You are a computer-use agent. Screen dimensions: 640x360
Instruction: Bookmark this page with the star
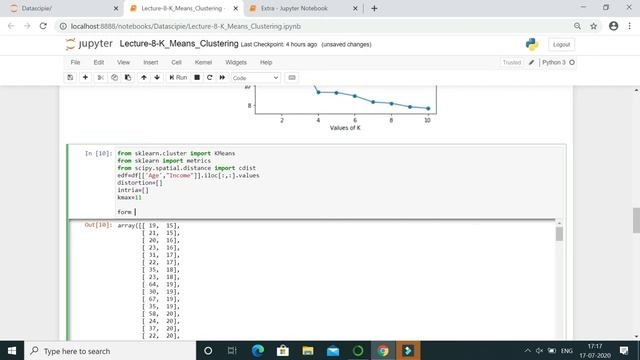(x=593, y=26)
